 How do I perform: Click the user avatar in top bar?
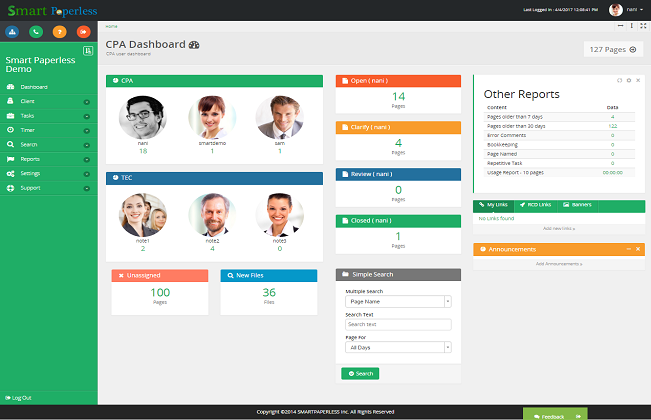[x=616, y=10]
